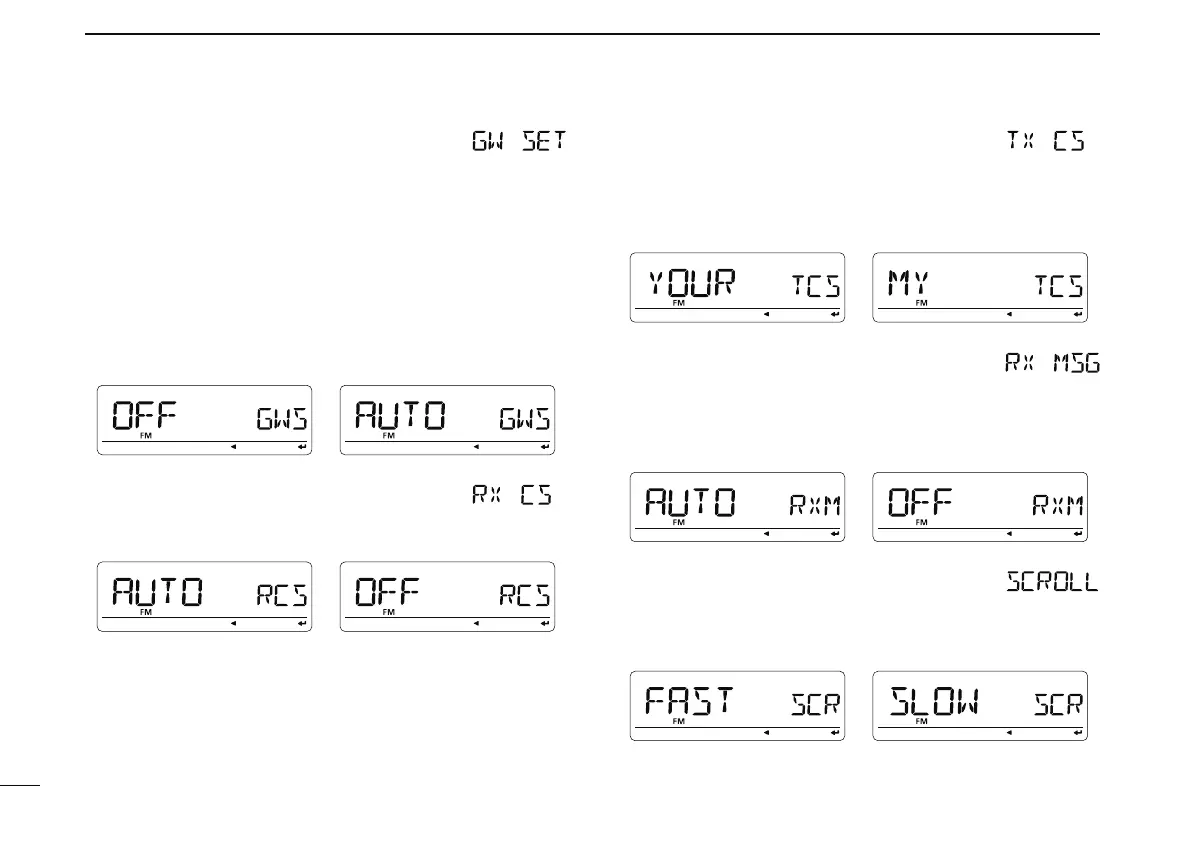This screenshot has width=1191, height=842.
Task: Click the left triangle in the AUTO RCS display
Action: coord(233,623)
